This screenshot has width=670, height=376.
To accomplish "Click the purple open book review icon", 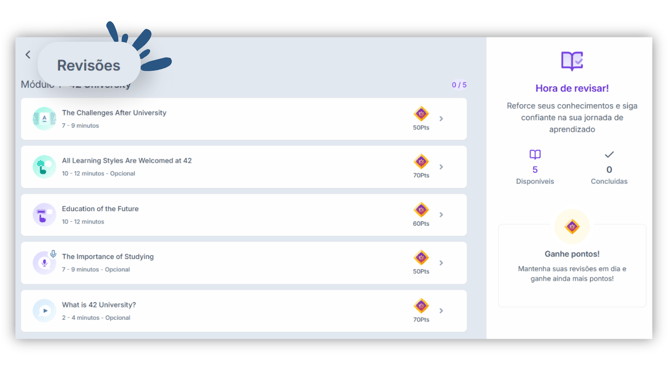I will click(x=572, y=61).
